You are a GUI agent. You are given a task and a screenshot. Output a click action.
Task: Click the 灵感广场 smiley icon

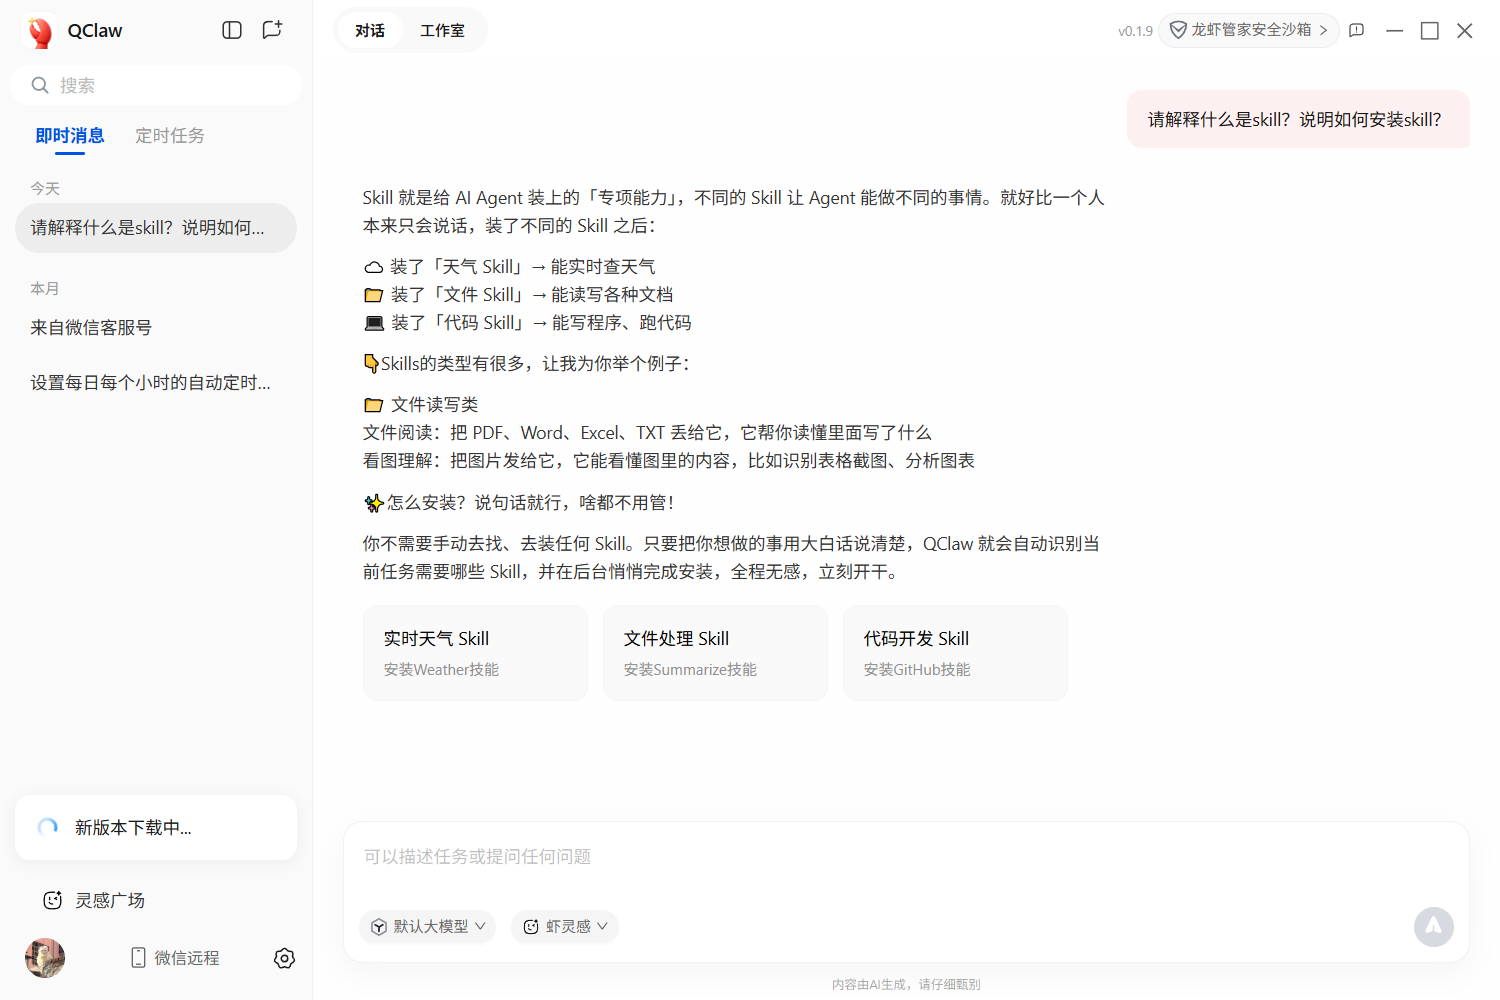click(x=53, y=900)
